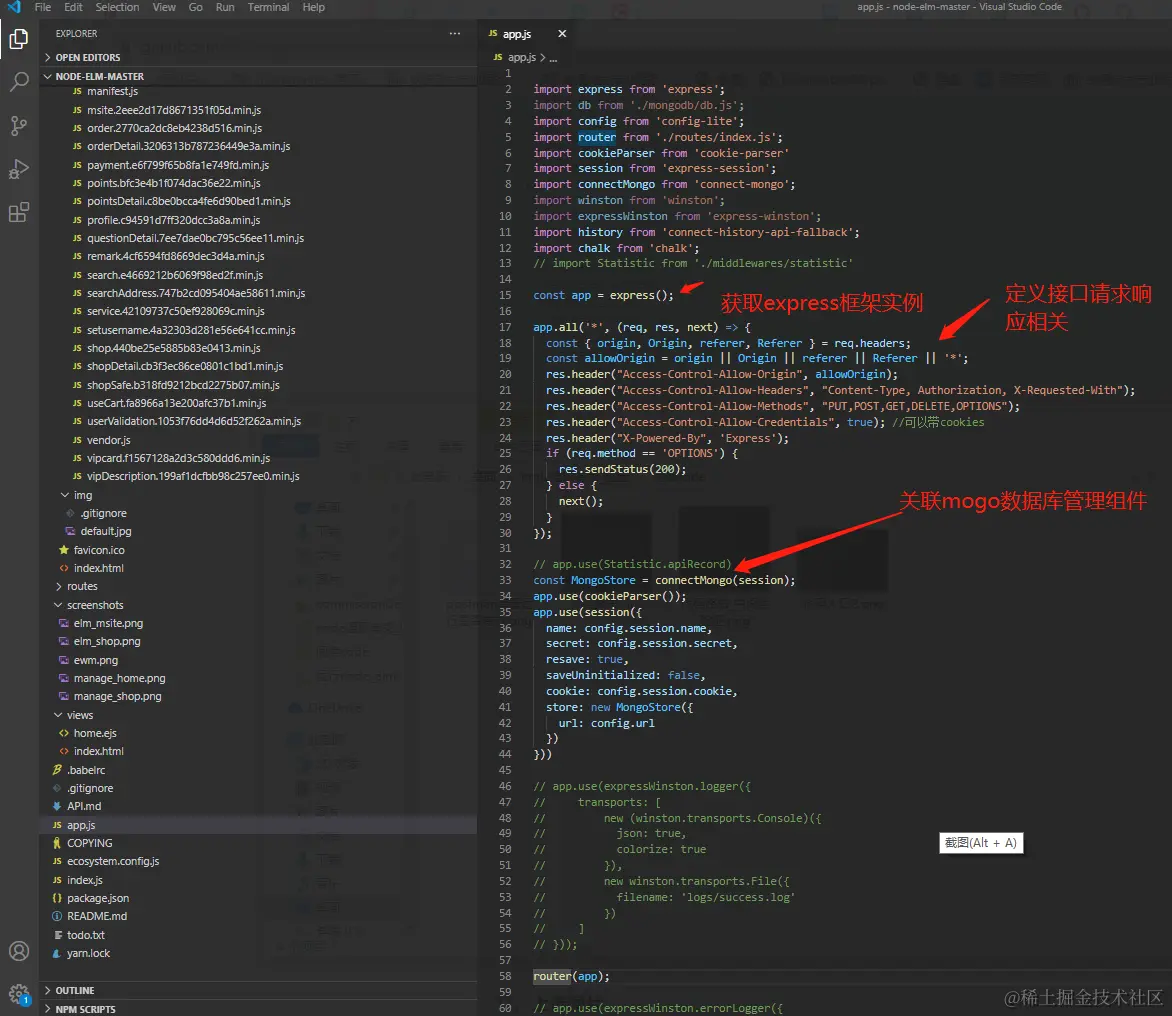Click line number 17 in gutter
The height and width of the screenshot is (1016, 1172).
[x=505, y=327]
